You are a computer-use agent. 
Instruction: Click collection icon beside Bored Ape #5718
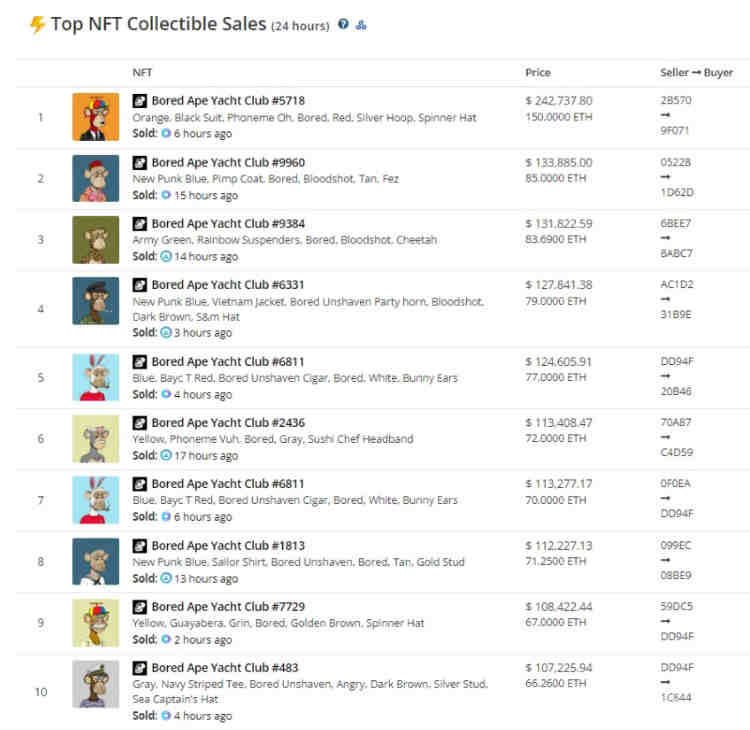(x=139, y=101)
